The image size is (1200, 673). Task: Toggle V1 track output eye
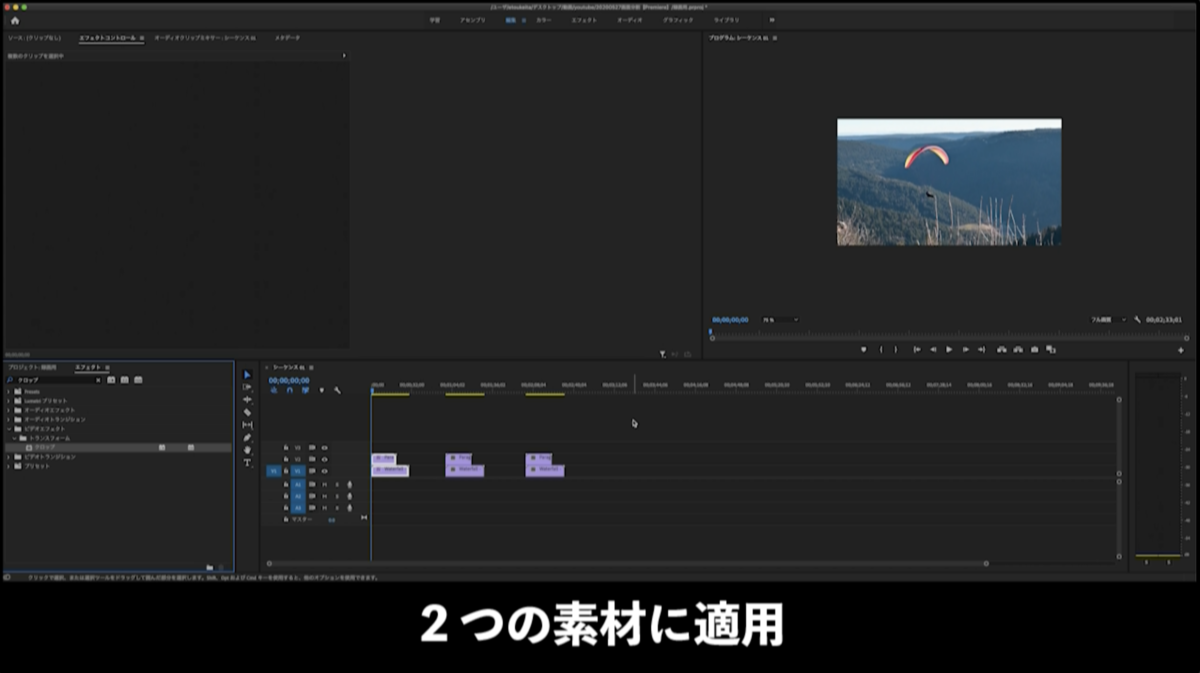324,471
